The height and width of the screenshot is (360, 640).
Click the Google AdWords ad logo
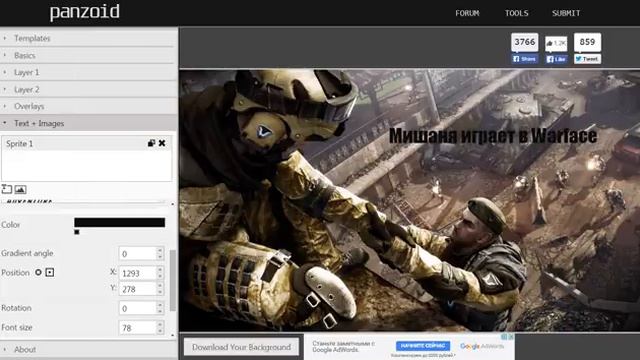tap(482, 346)
